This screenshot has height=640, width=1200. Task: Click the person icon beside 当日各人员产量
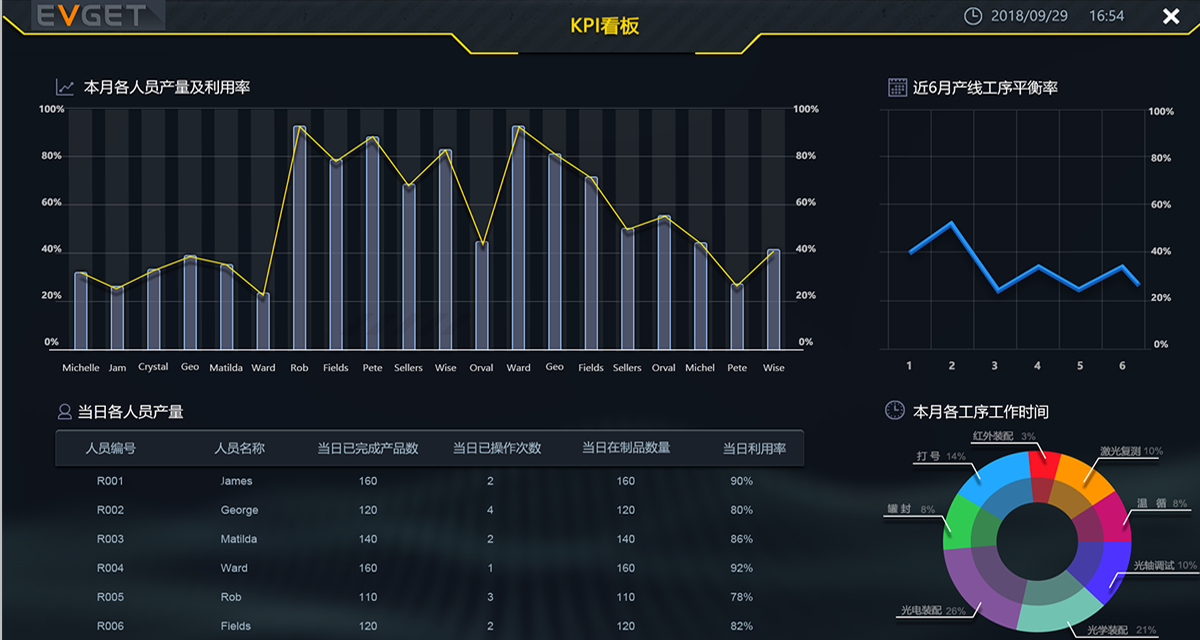coord(65,411)
